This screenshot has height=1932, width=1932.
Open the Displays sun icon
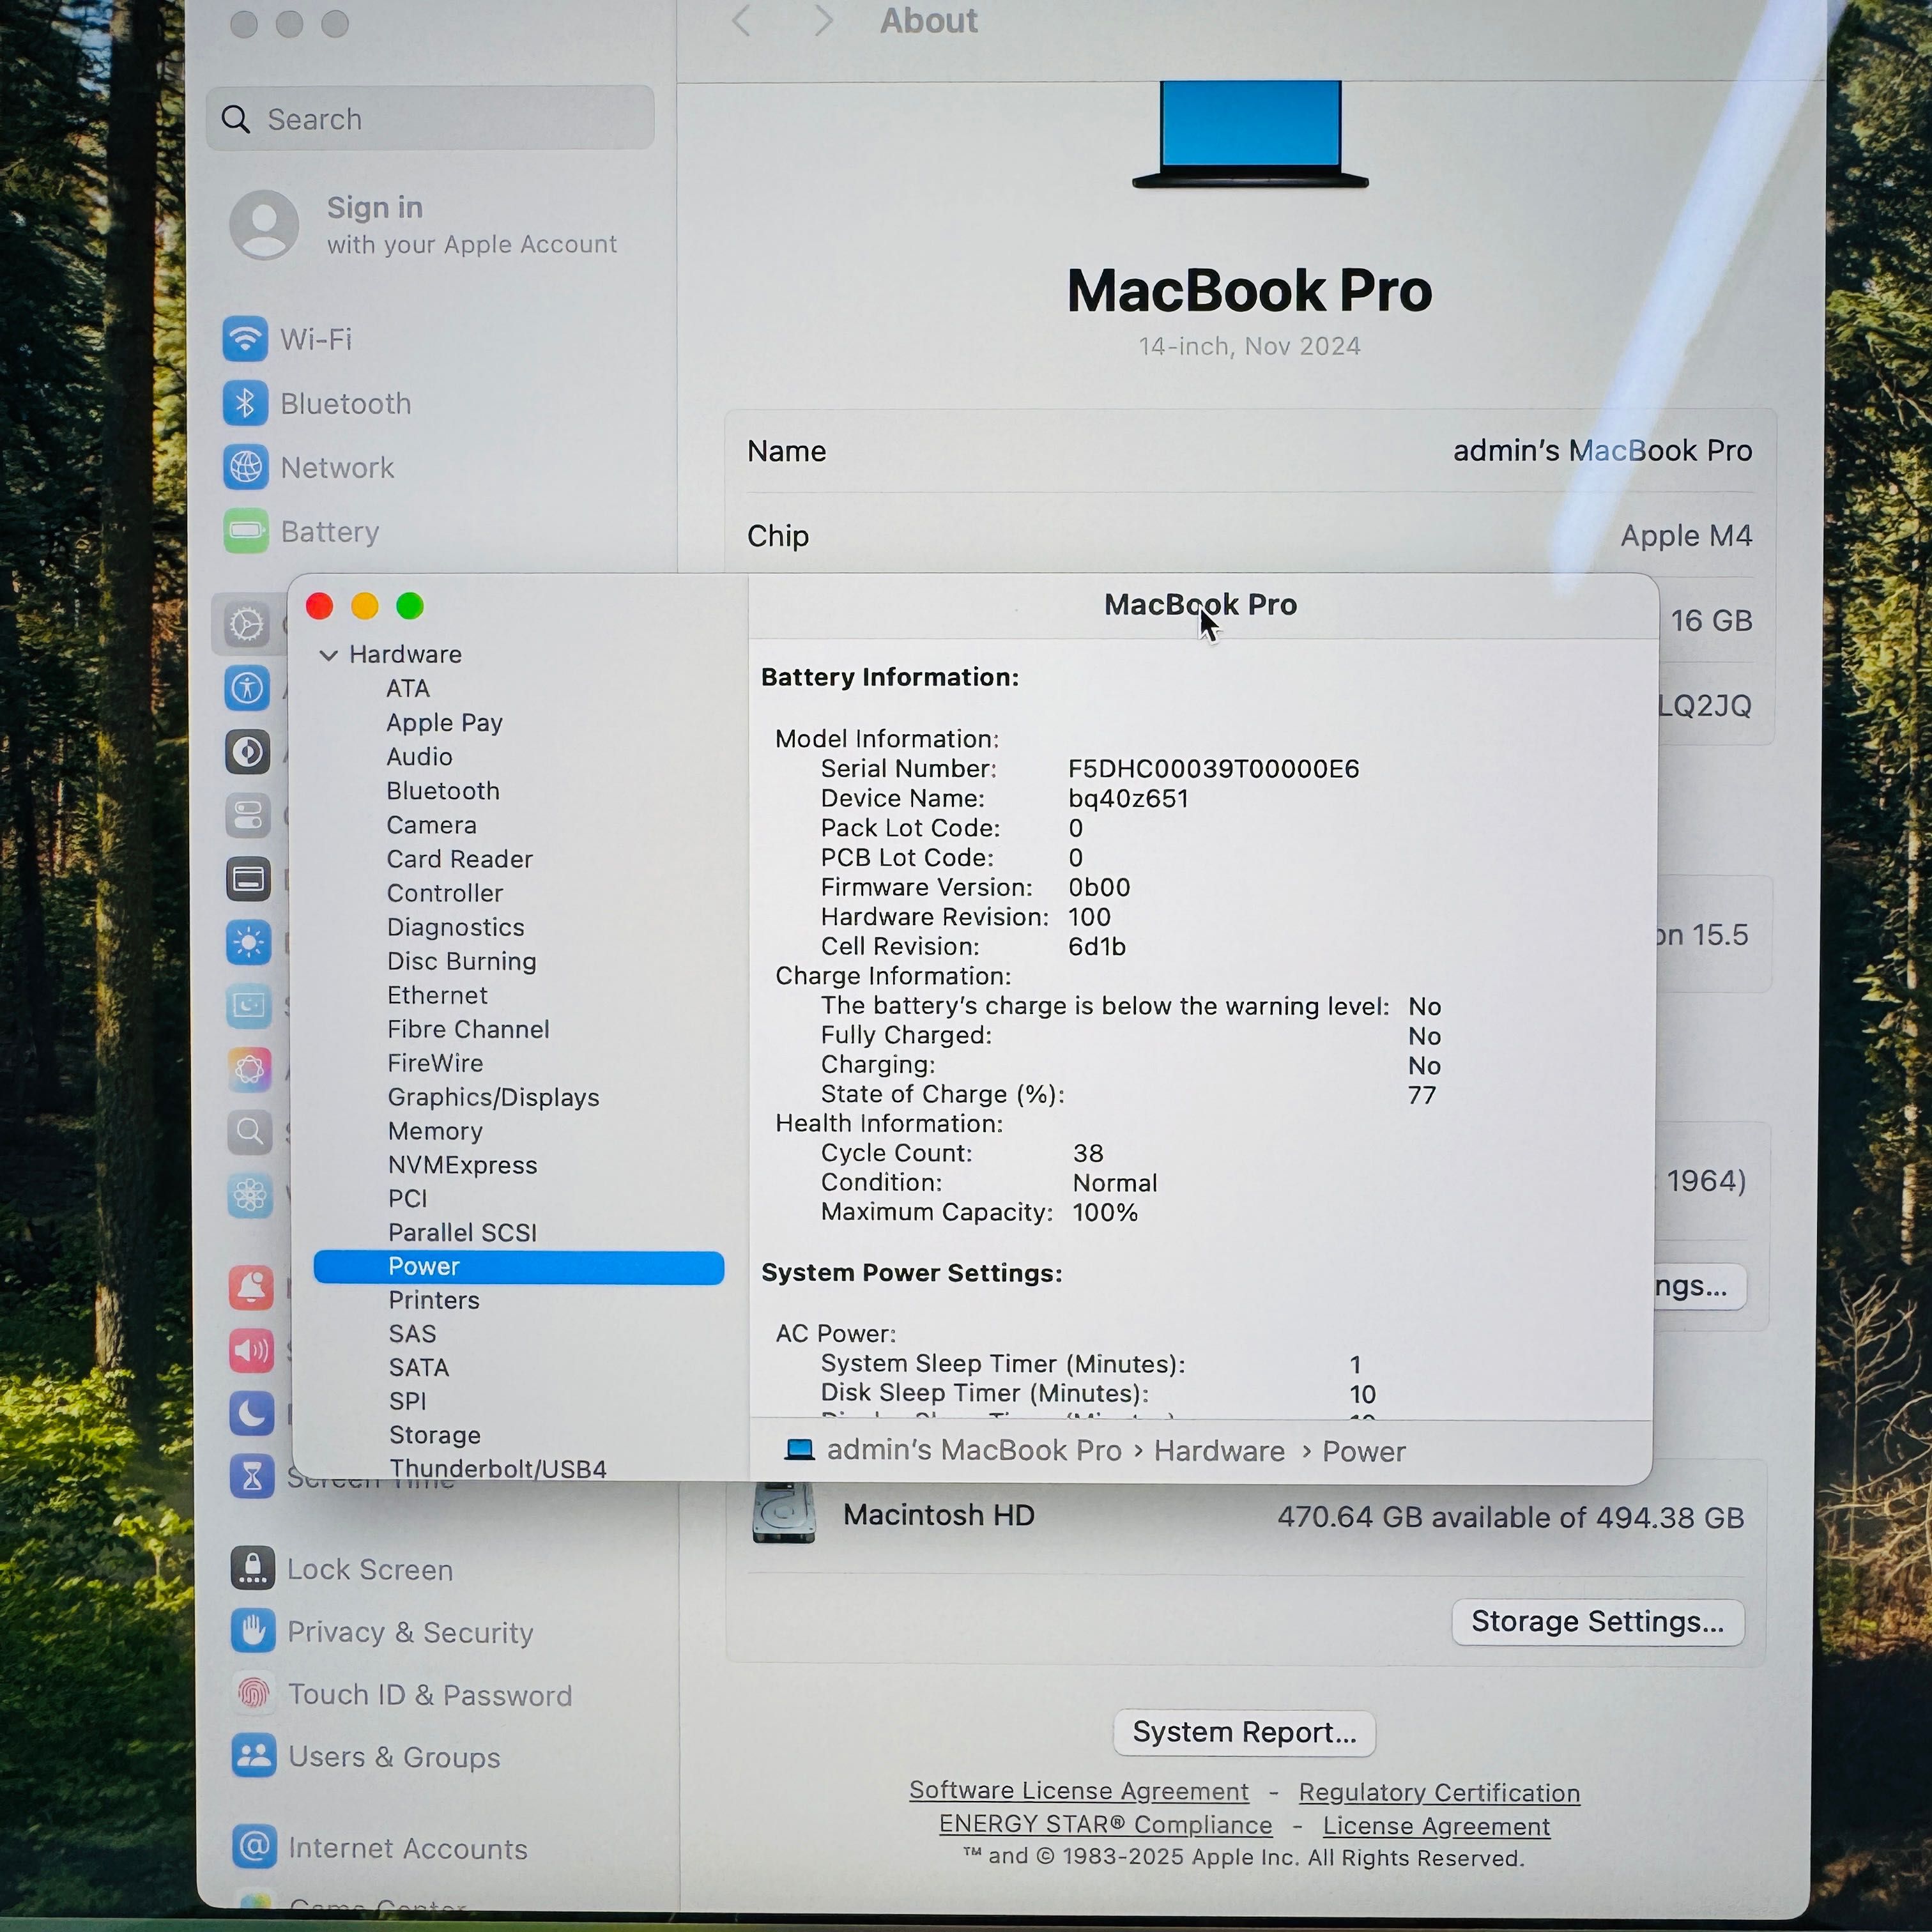[x=248, y=942]
